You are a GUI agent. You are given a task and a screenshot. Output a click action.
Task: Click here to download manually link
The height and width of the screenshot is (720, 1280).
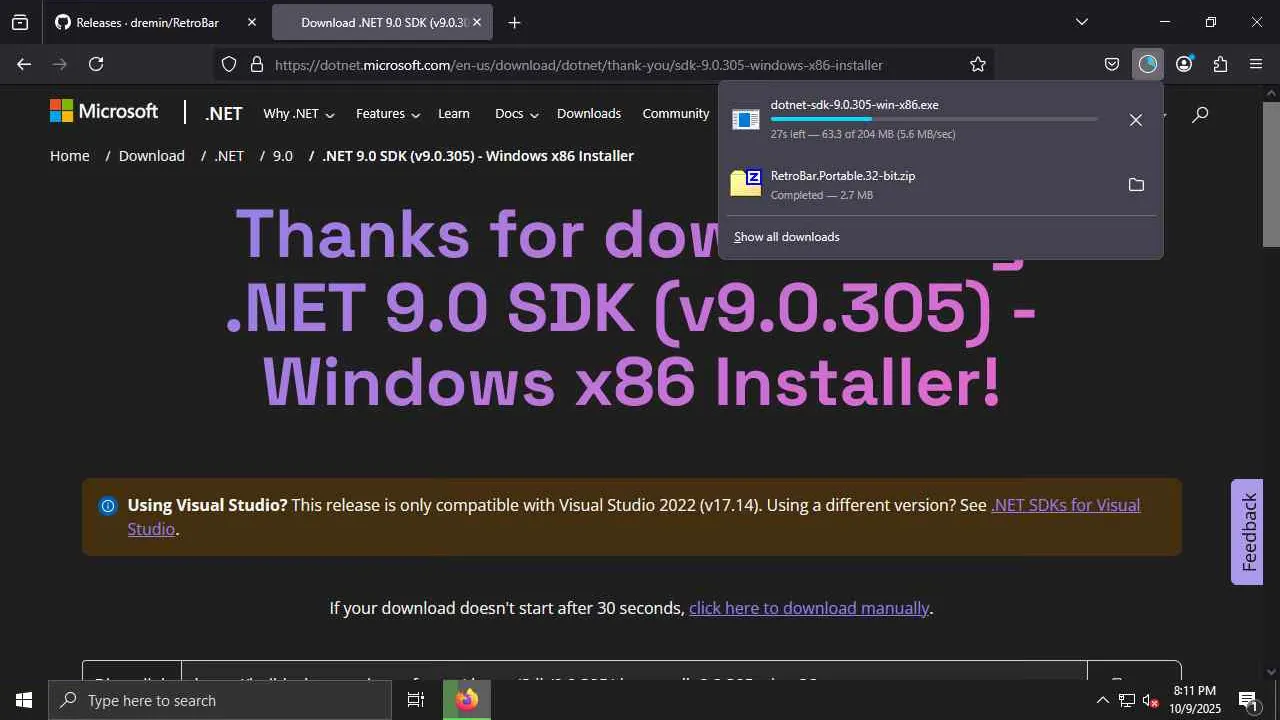coord(809,608)
